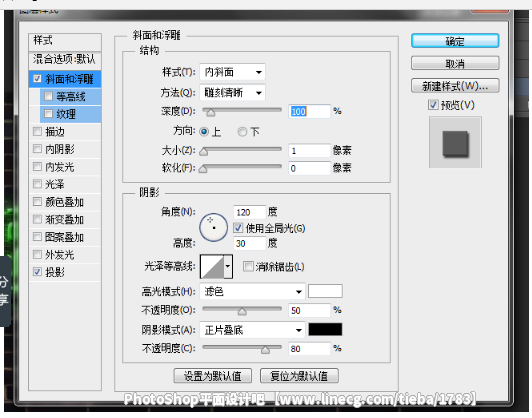
Task: Open the 方法(Q) dropdown showing 雕刻清晰
Action: [x=232, y=92]
